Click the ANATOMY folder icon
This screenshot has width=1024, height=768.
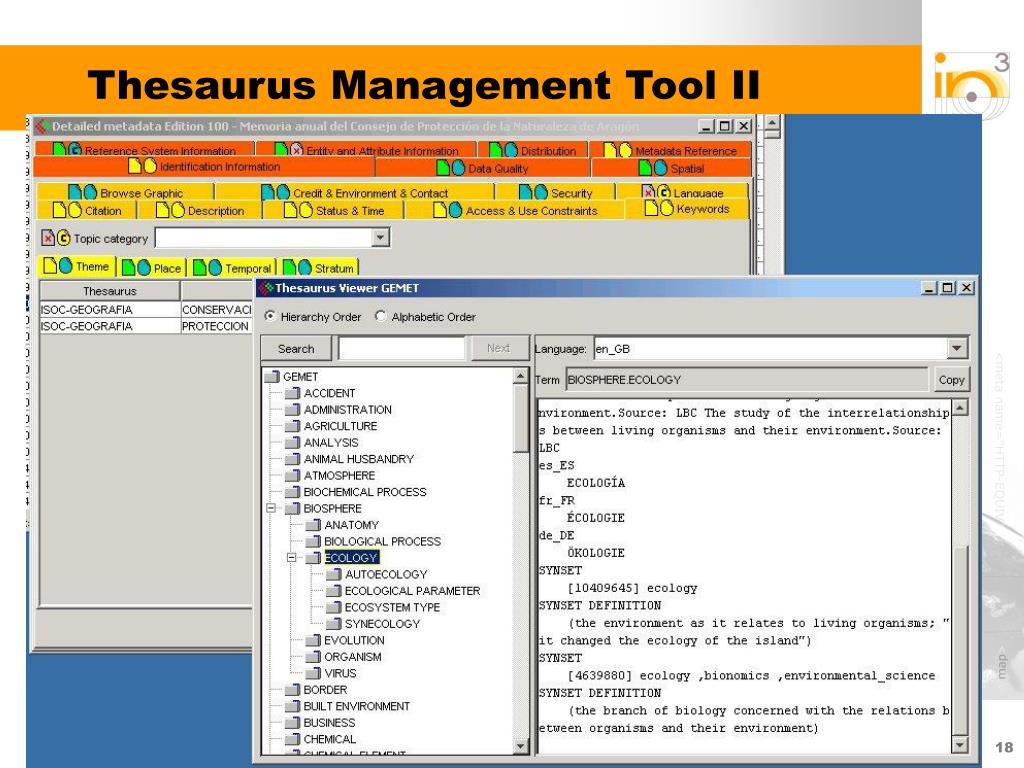pos(313,525)
